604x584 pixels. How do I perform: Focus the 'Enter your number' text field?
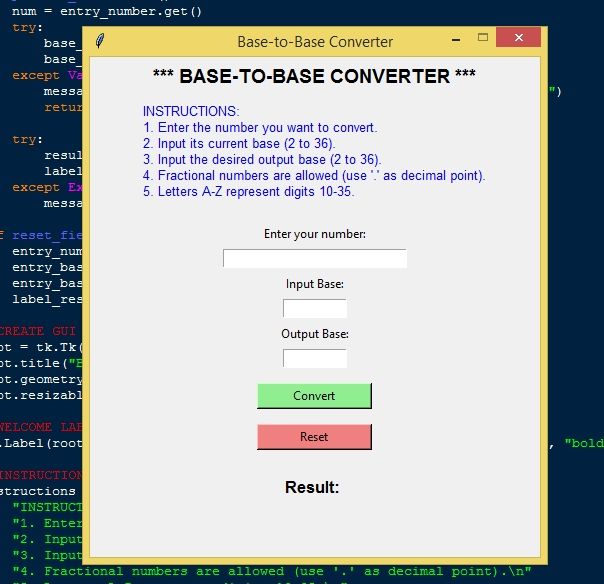[314, 259]
